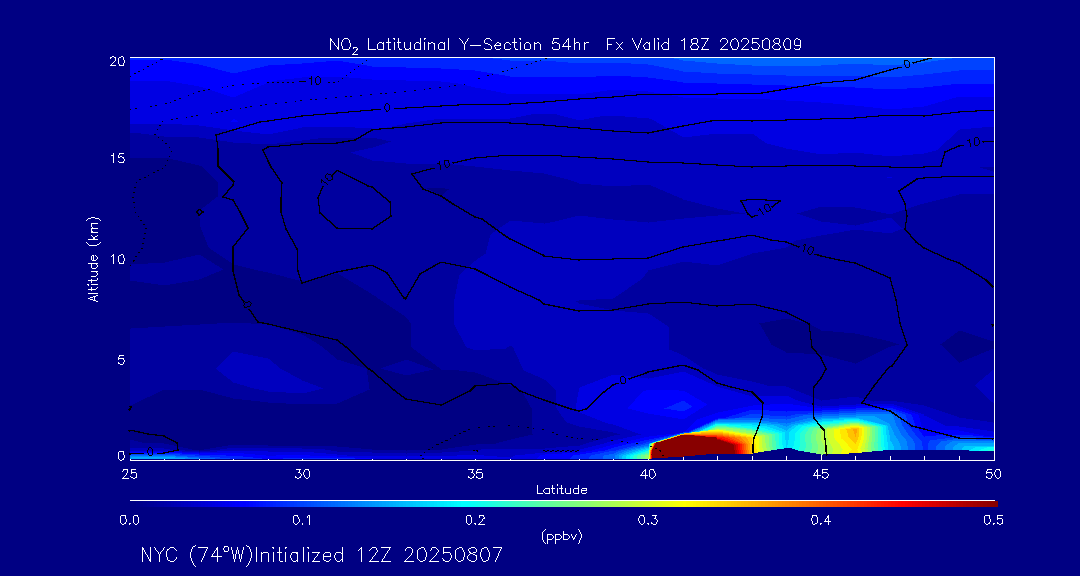This screenshot has width=1080, height=576.
Task: Select the 0.3 value on the colorbar
Action: pos(648,520)
